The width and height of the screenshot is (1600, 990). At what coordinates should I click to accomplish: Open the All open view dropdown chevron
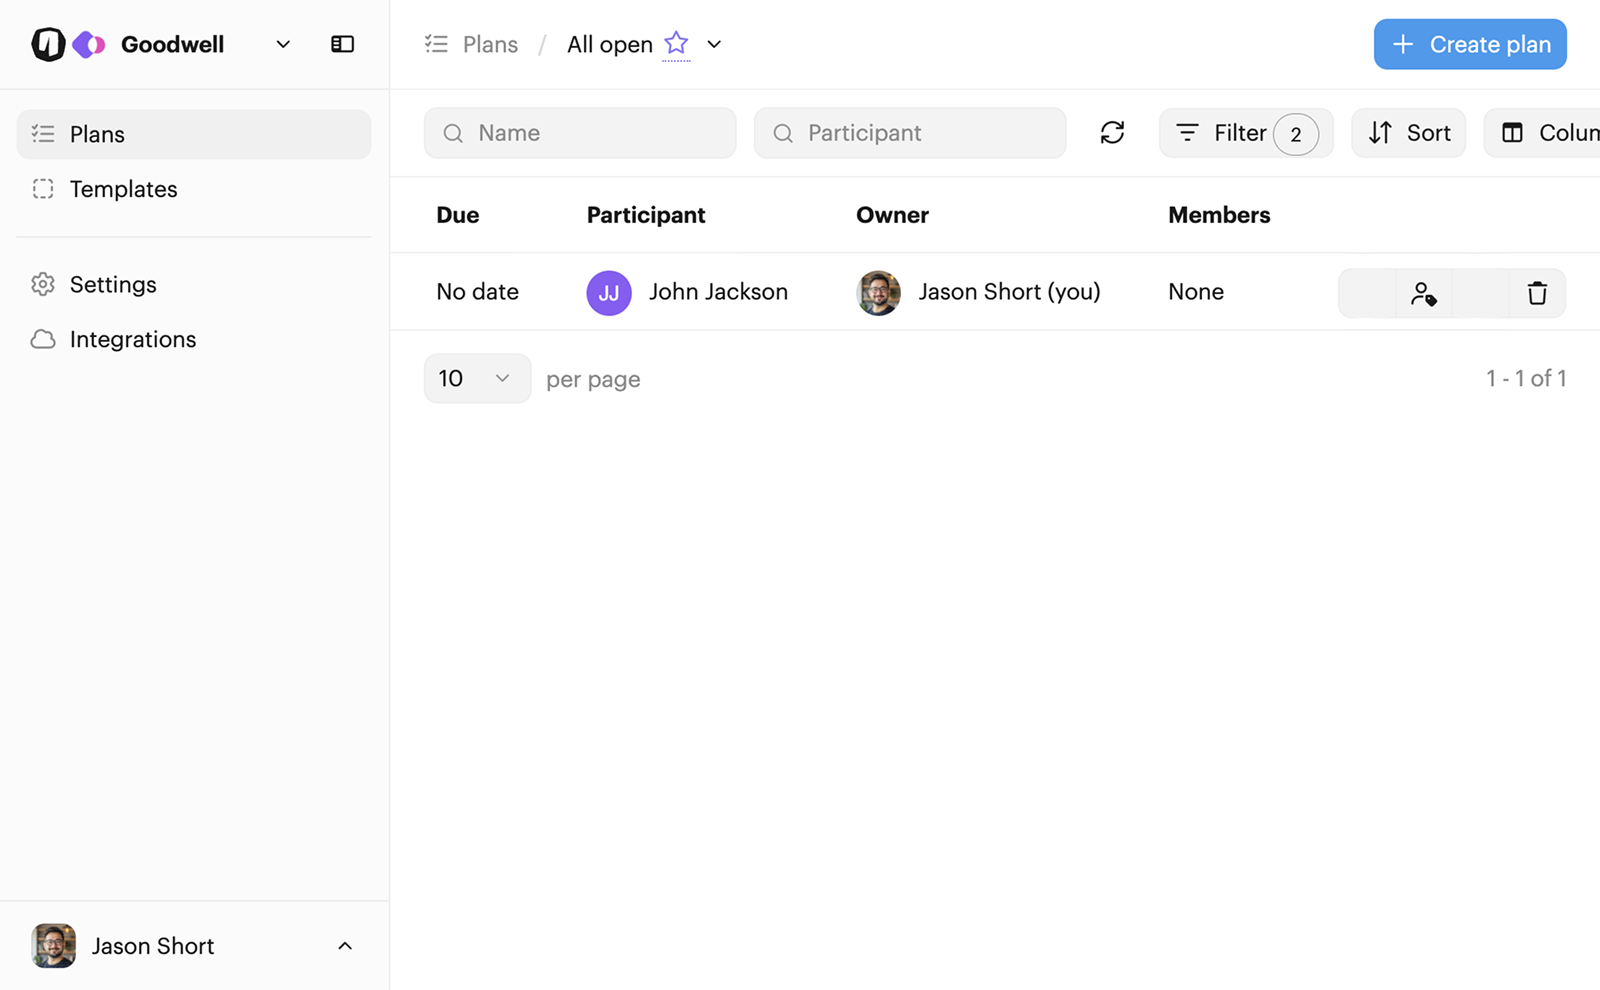click(714, 44)
